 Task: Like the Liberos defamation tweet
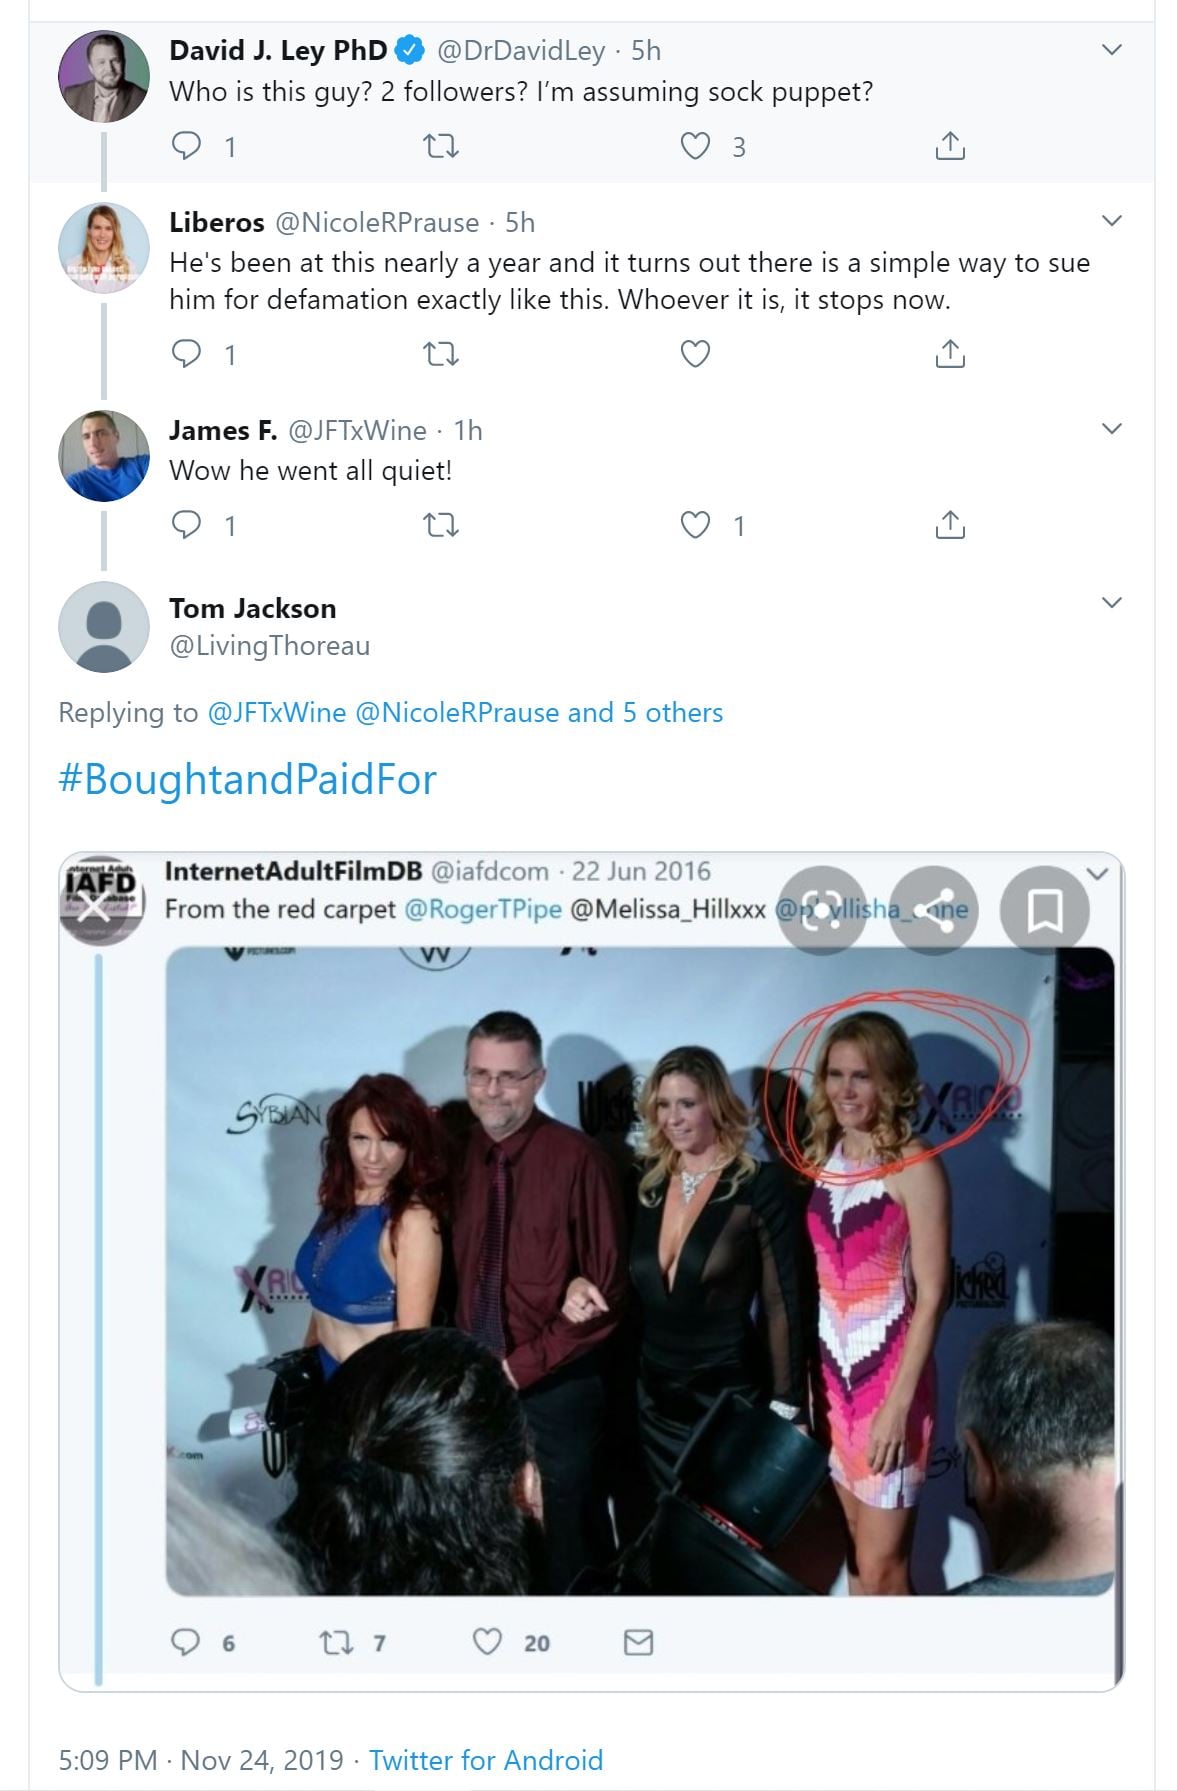pyautogui.click(x=695, y=353)
